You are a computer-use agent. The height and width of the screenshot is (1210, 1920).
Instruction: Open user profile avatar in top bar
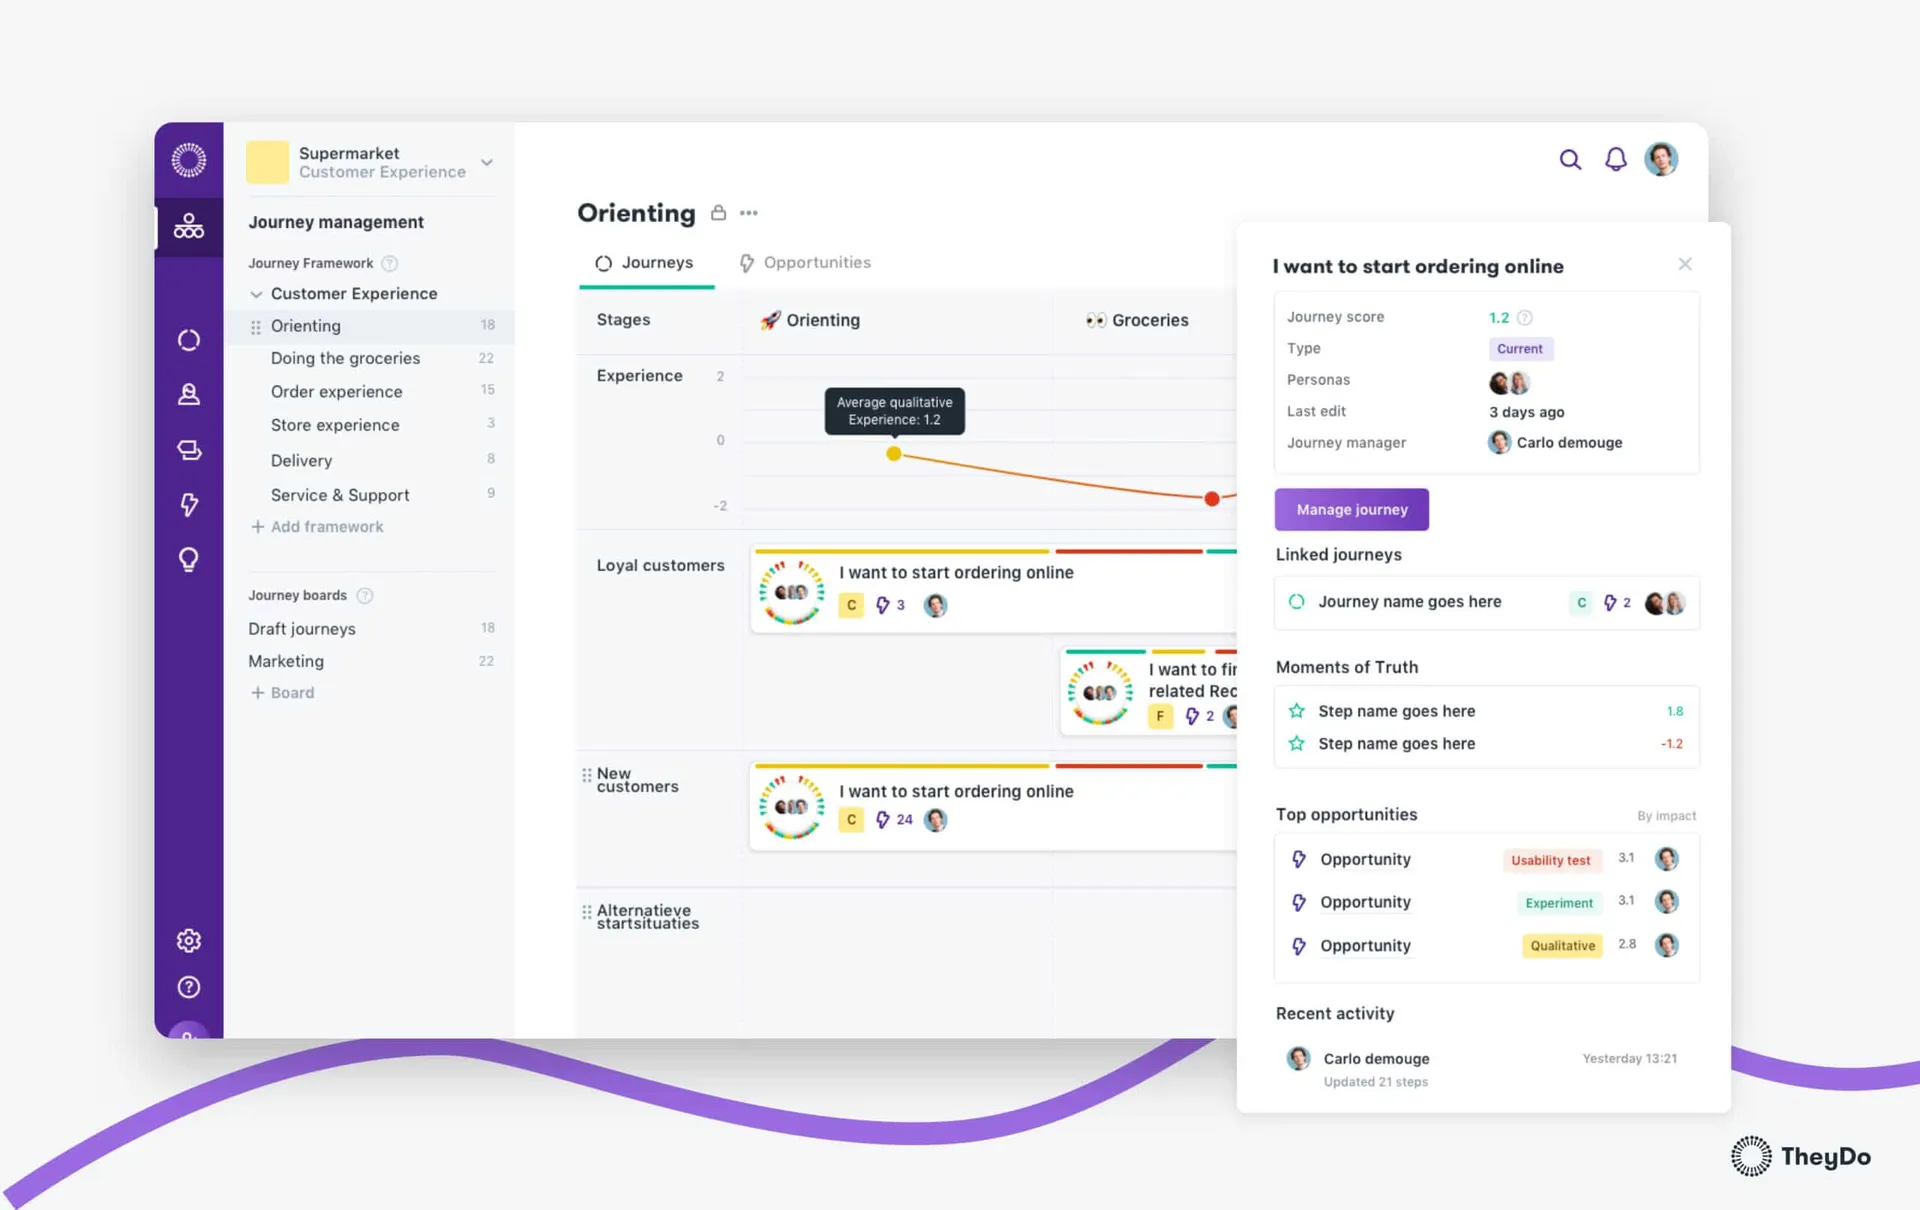[x=1661, y=159]
